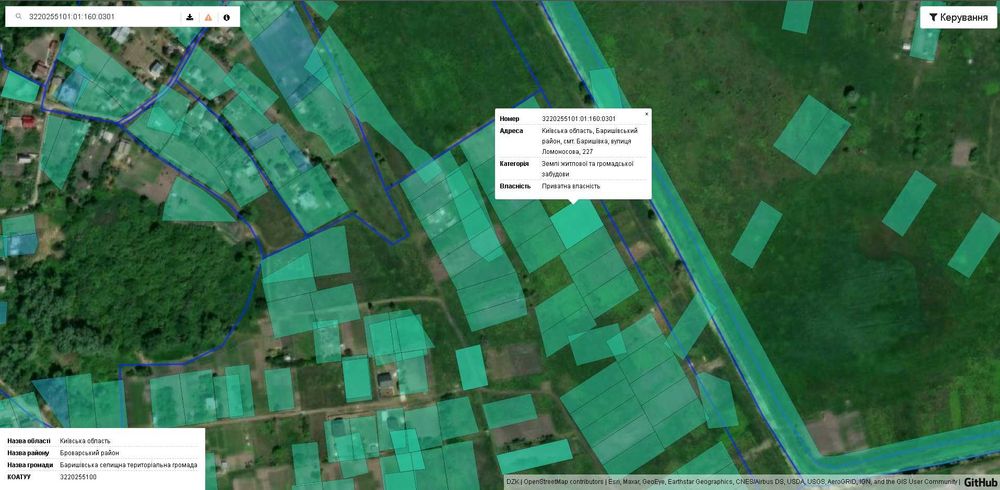Screen dimensions: 1000x490
Task: Open the Керування filter button
Action: (x=959, y=17)
